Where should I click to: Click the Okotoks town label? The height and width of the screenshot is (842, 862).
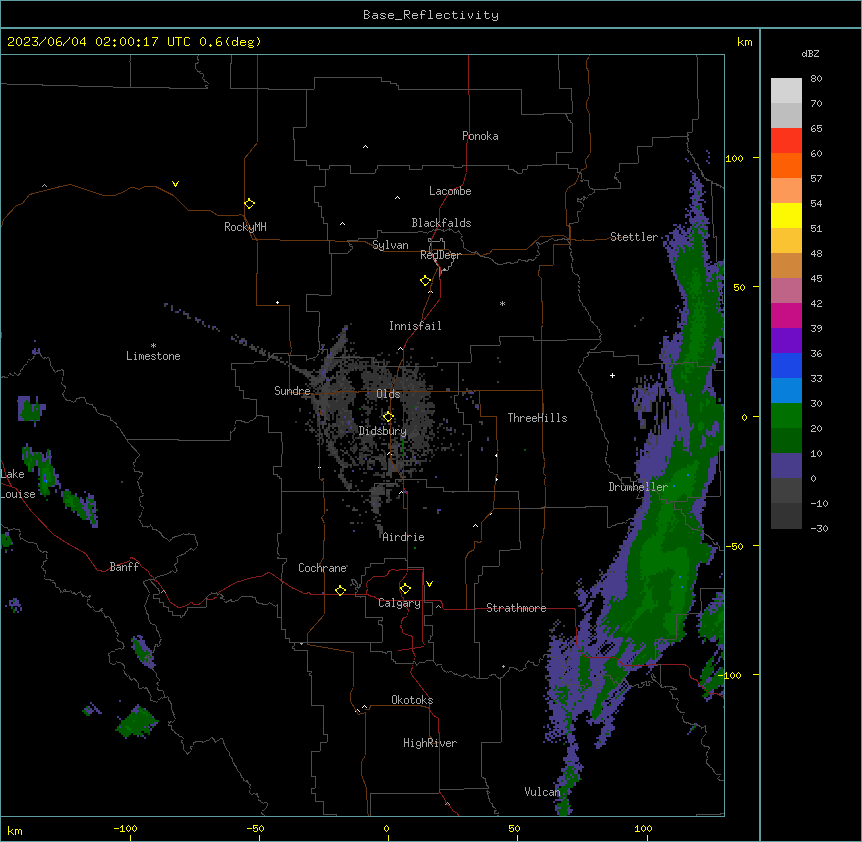[x=412, y=700]
